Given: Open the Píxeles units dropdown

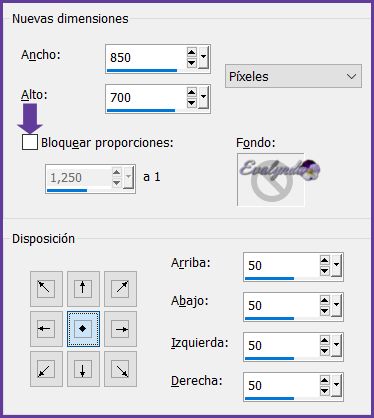Looking at the screenshot, I should click(293, 76).
